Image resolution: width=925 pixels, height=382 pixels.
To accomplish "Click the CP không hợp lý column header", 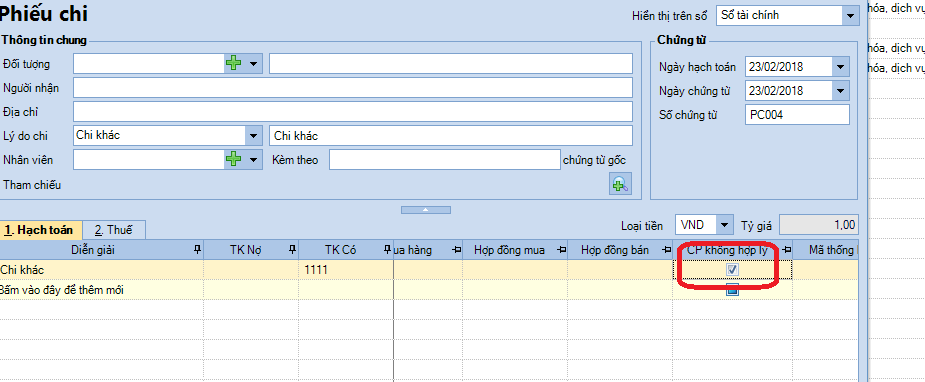I will point(733,250).
